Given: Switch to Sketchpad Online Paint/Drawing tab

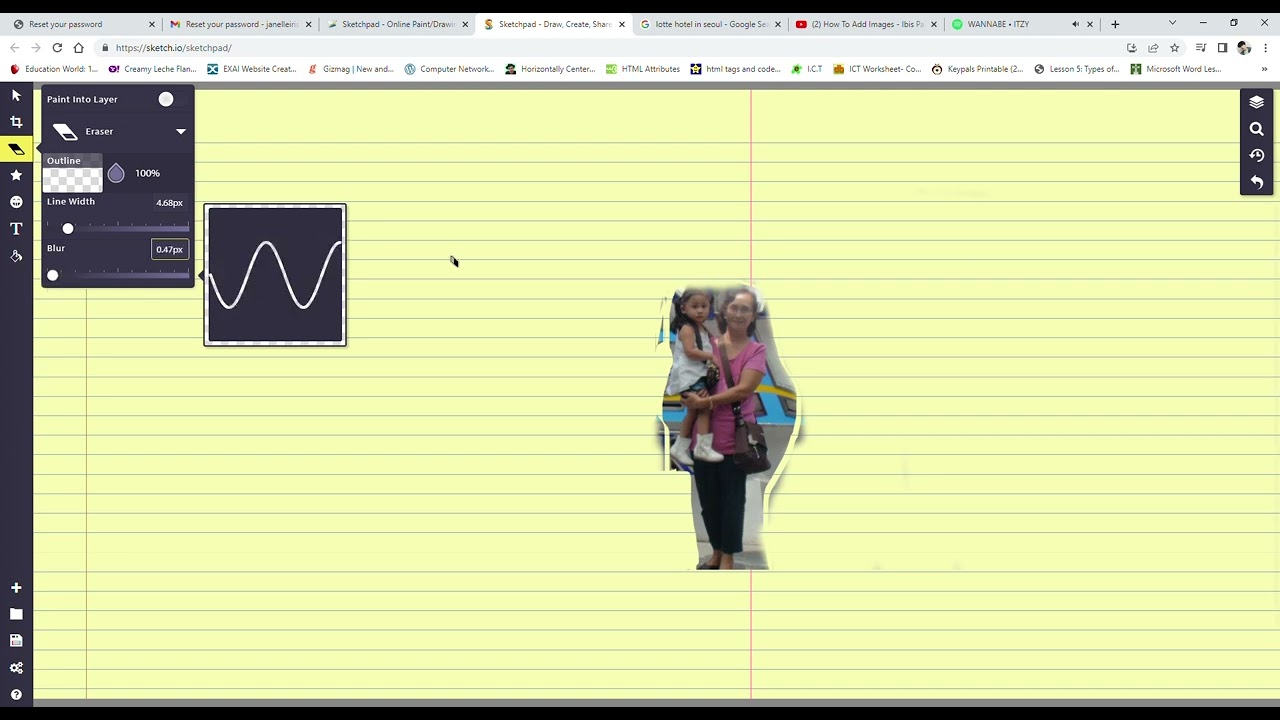Looking at the screenshot, I should (x=397, y=24).
